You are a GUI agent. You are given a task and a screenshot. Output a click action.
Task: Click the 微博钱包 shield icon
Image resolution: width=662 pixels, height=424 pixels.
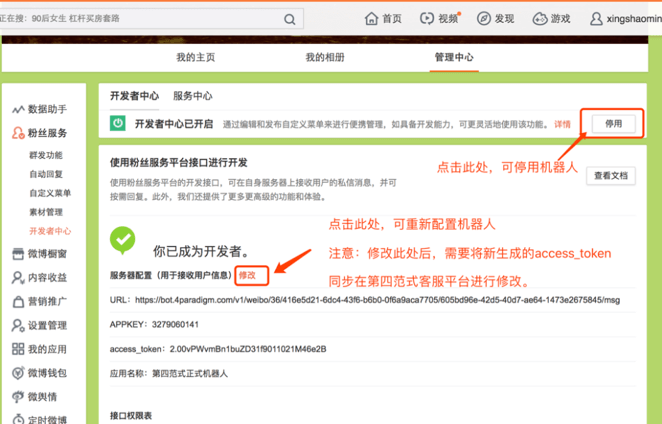(18, 373)
